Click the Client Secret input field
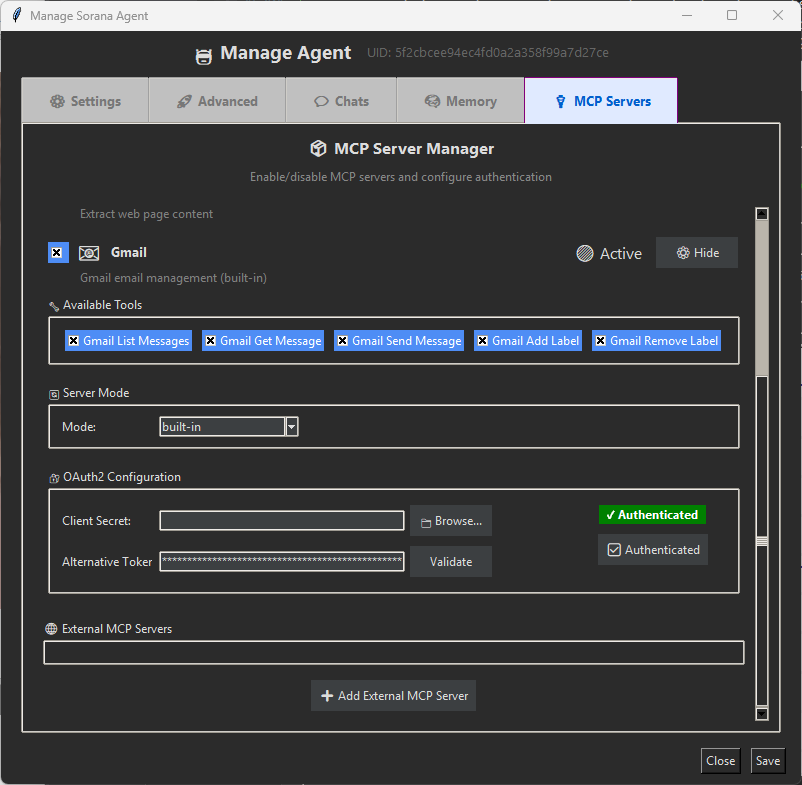Viewport: 802px width, 785px height. 281,520
